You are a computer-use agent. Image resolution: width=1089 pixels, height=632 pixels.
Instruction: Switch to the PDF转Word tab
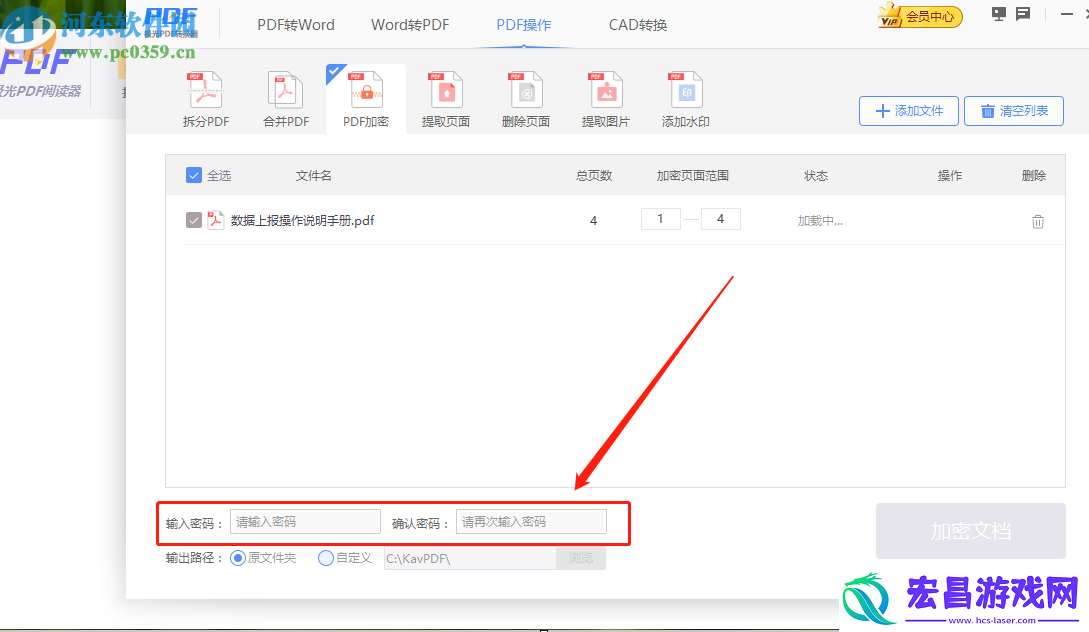(x=296, y=25)
